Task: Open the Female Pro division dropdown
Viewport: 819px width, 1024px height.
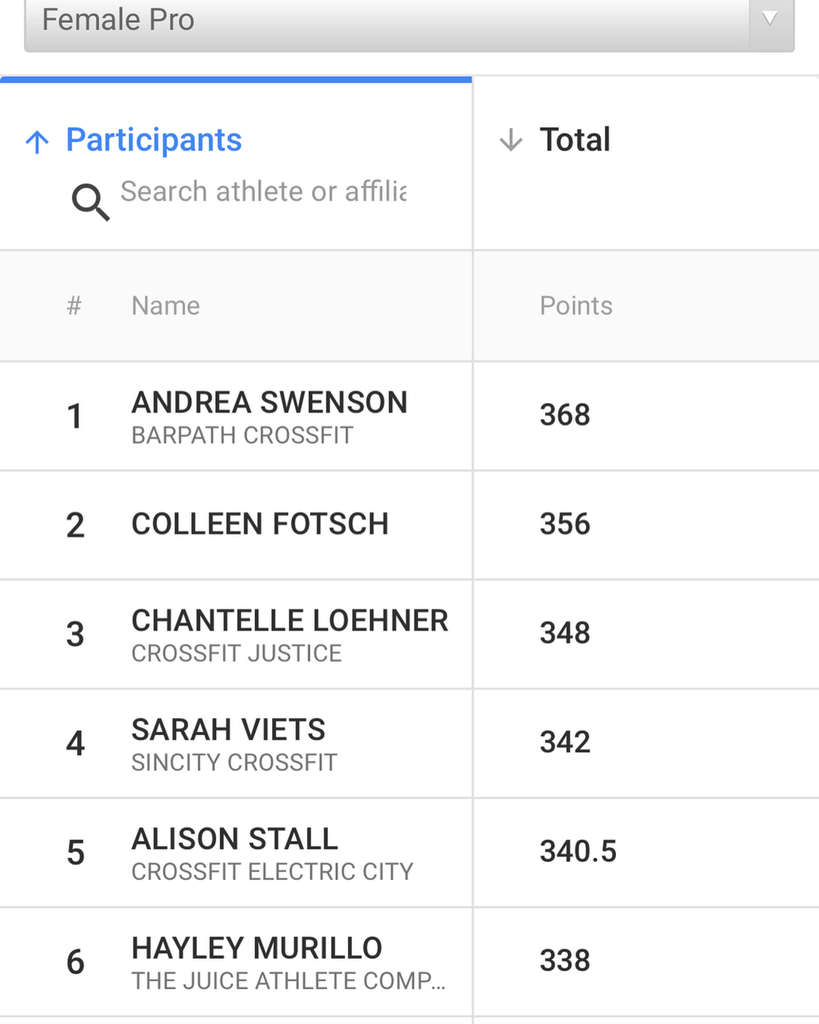Action: point(409,21)
